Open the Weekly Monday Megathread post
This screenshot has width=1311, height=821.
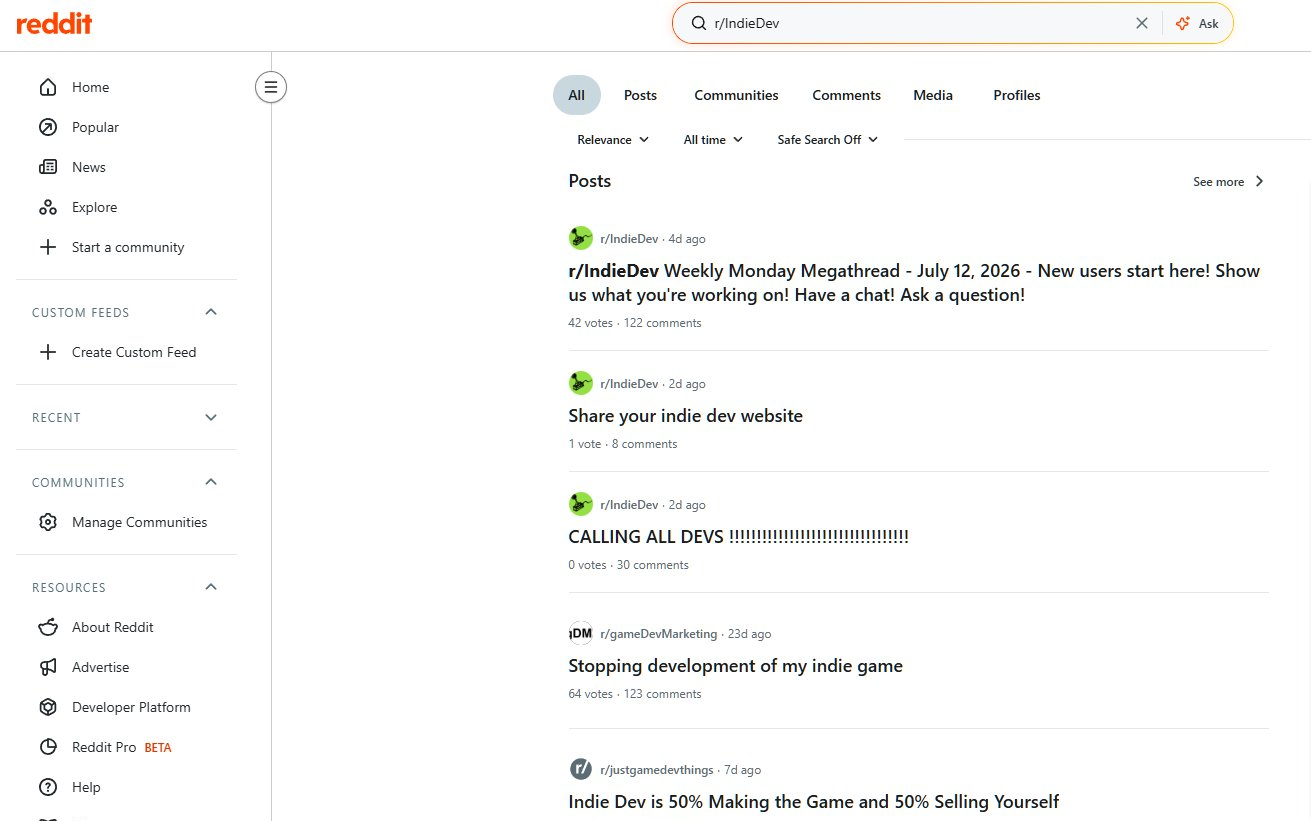coord(914,283)
